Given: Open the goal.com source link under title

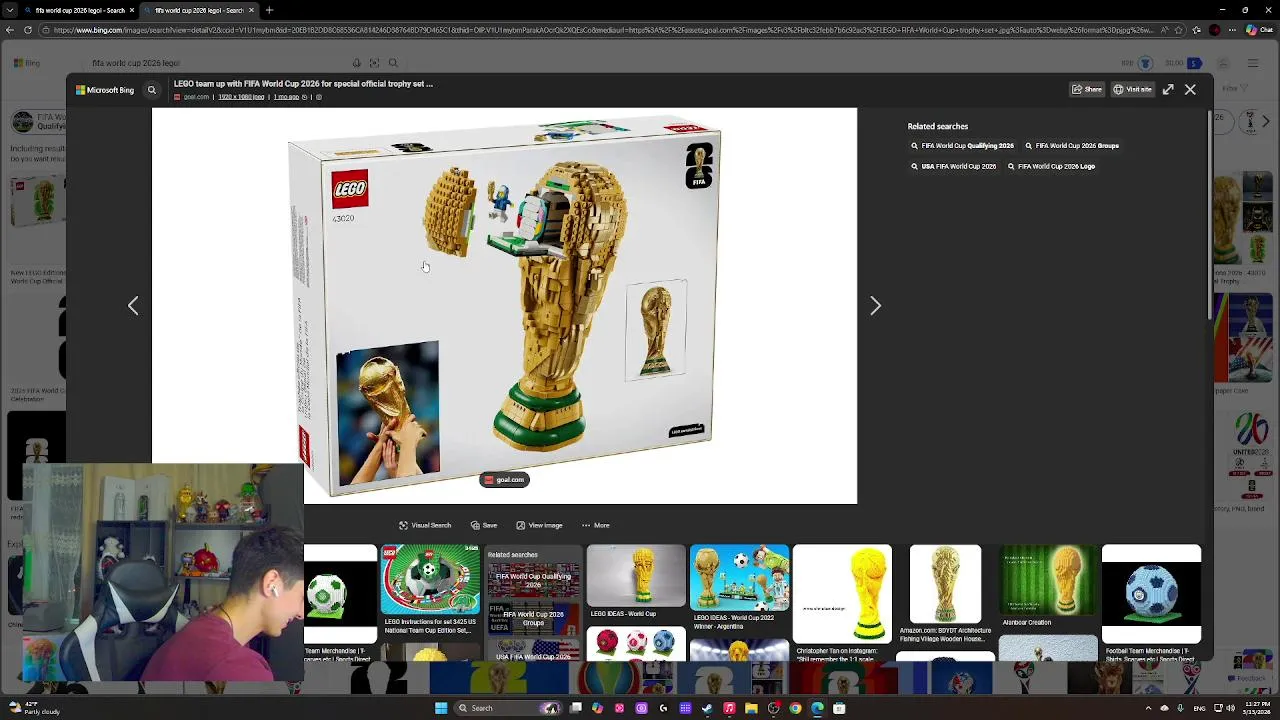Looking at the screenshot, I should click(192, 97).
